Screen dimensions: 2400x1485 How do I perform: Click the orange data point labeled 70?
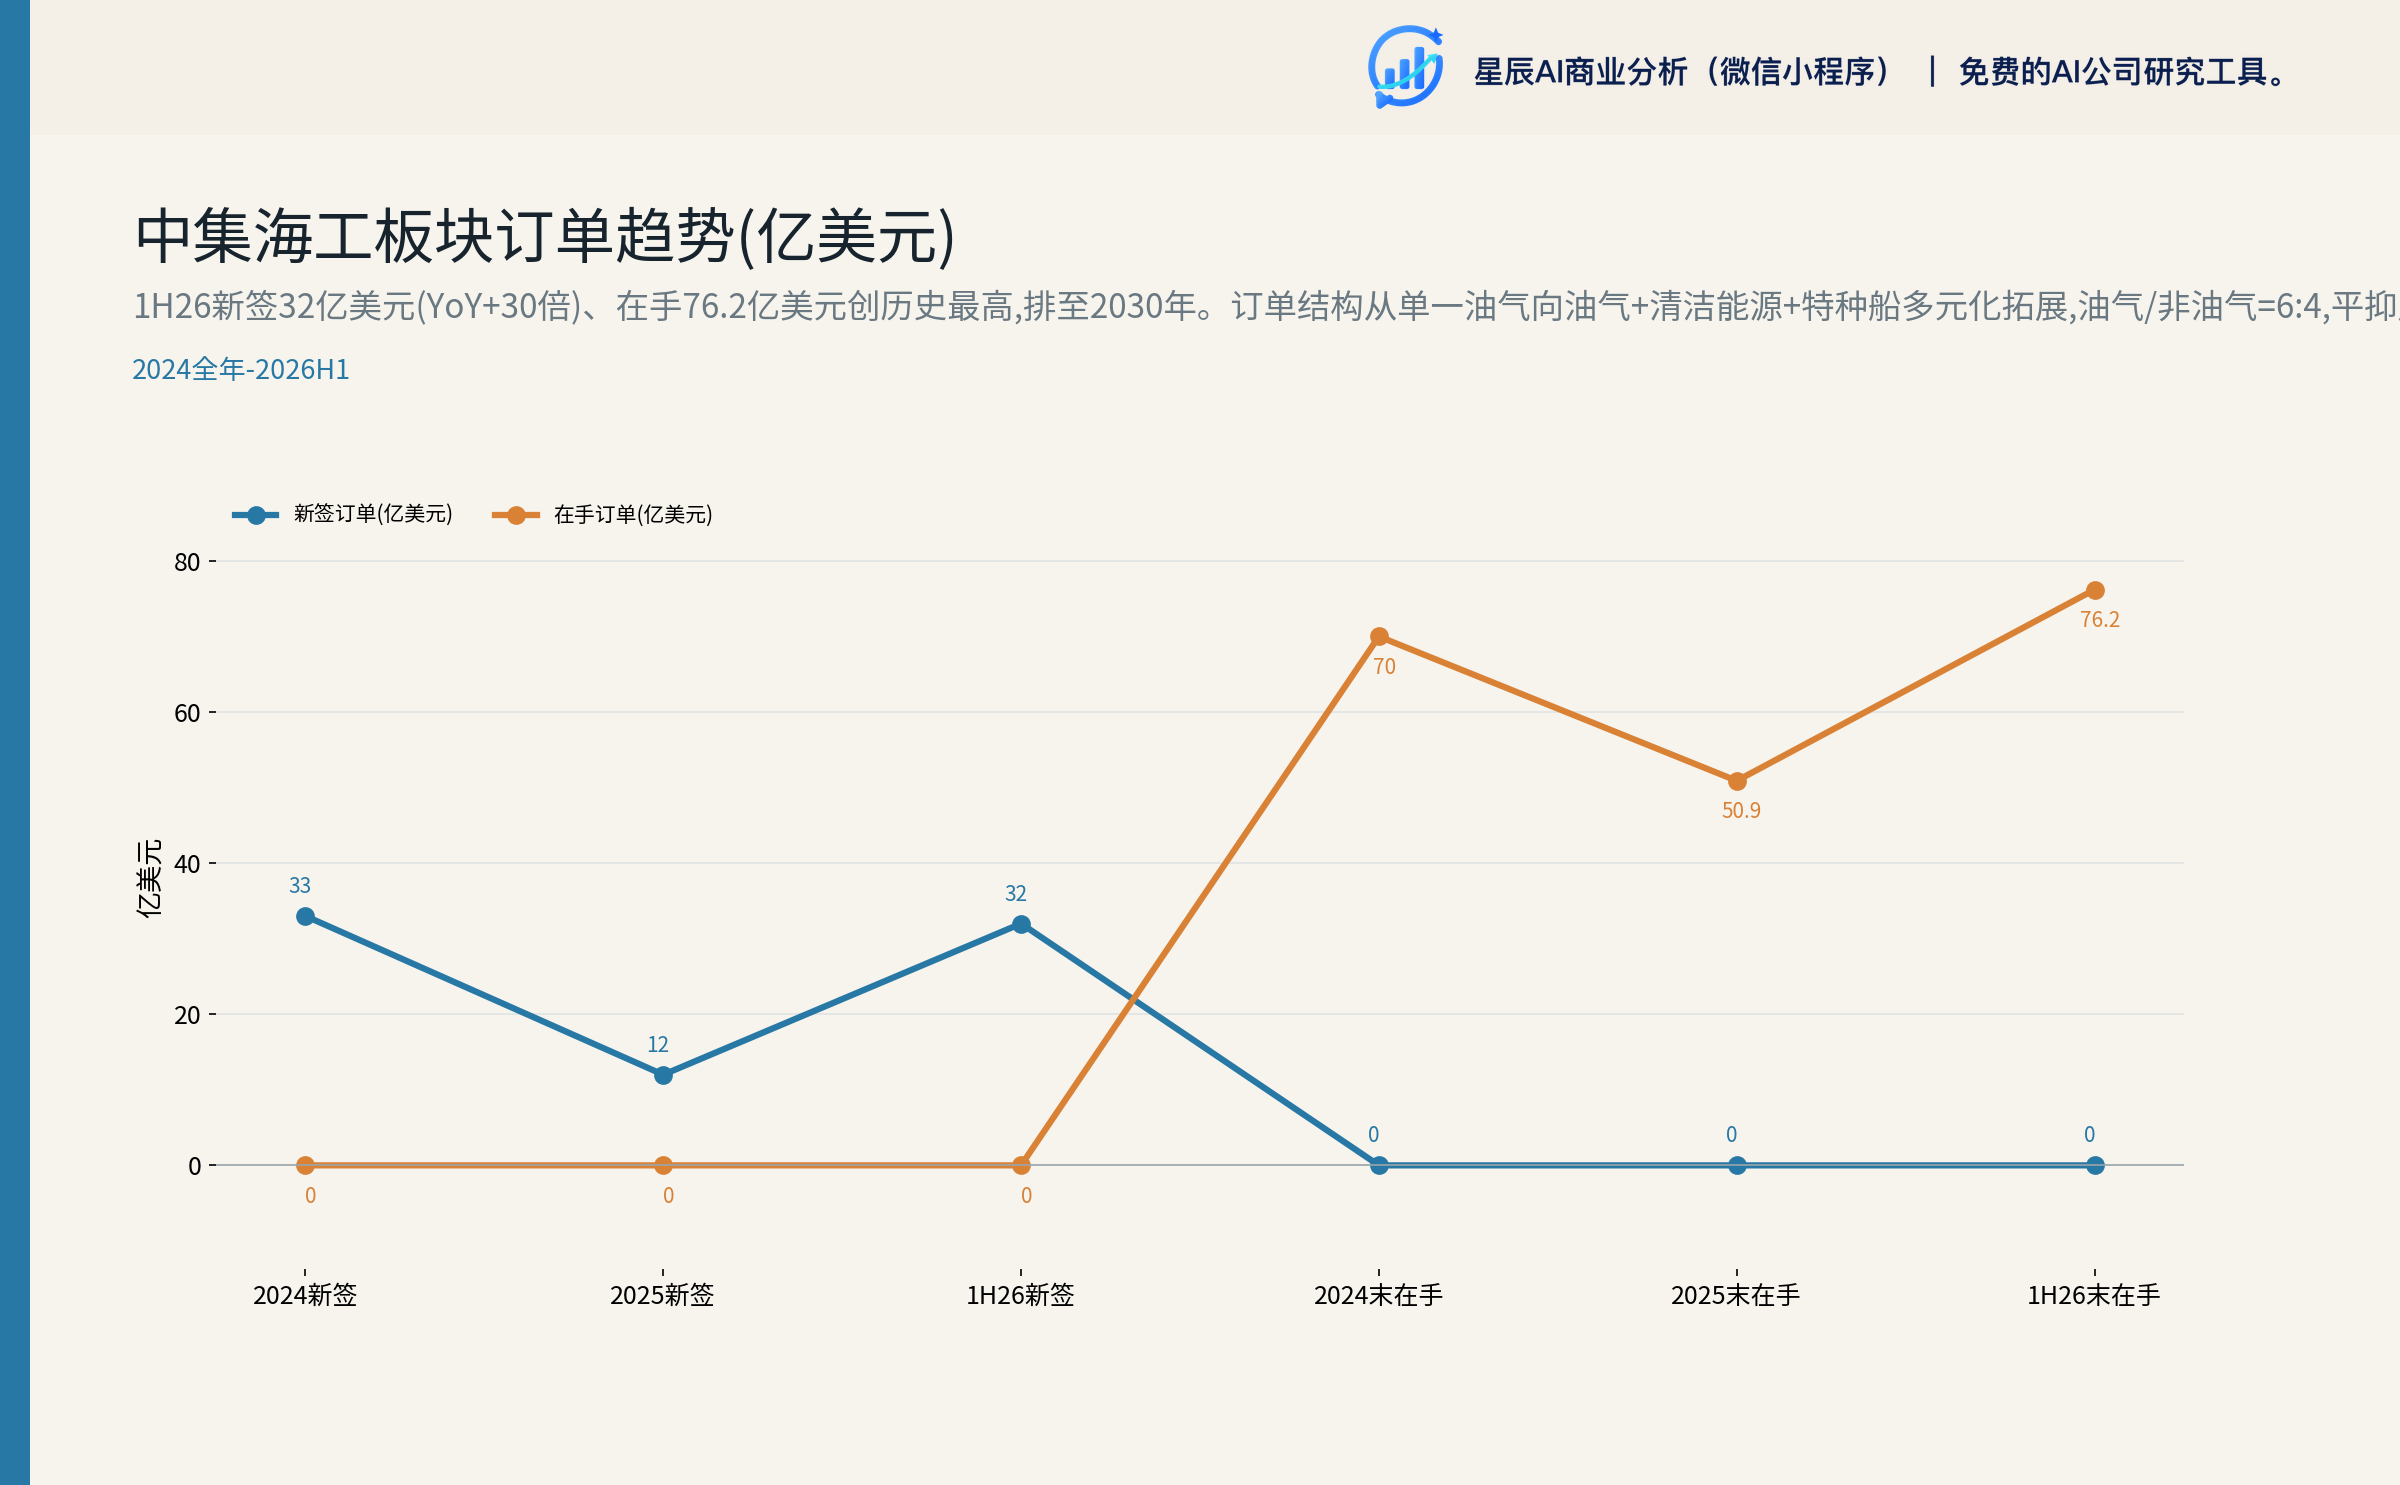1379,637
